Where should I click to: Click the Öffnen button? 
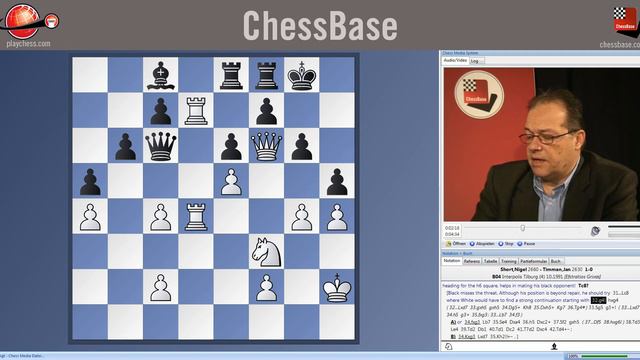[456, 244]
